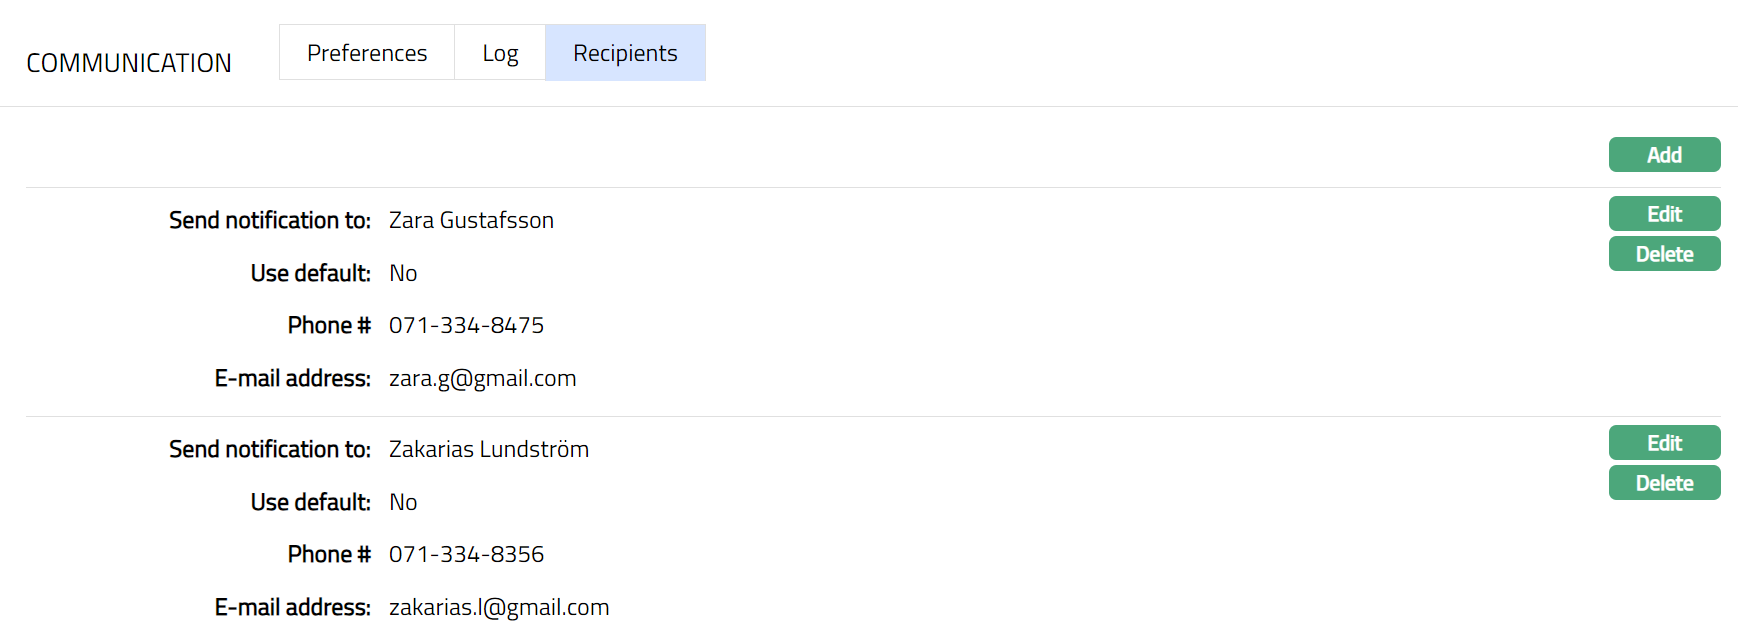Click Zara's Use default value No
Image resolution: width=1738 pixels, height=631 pixels.
(403, 273)
